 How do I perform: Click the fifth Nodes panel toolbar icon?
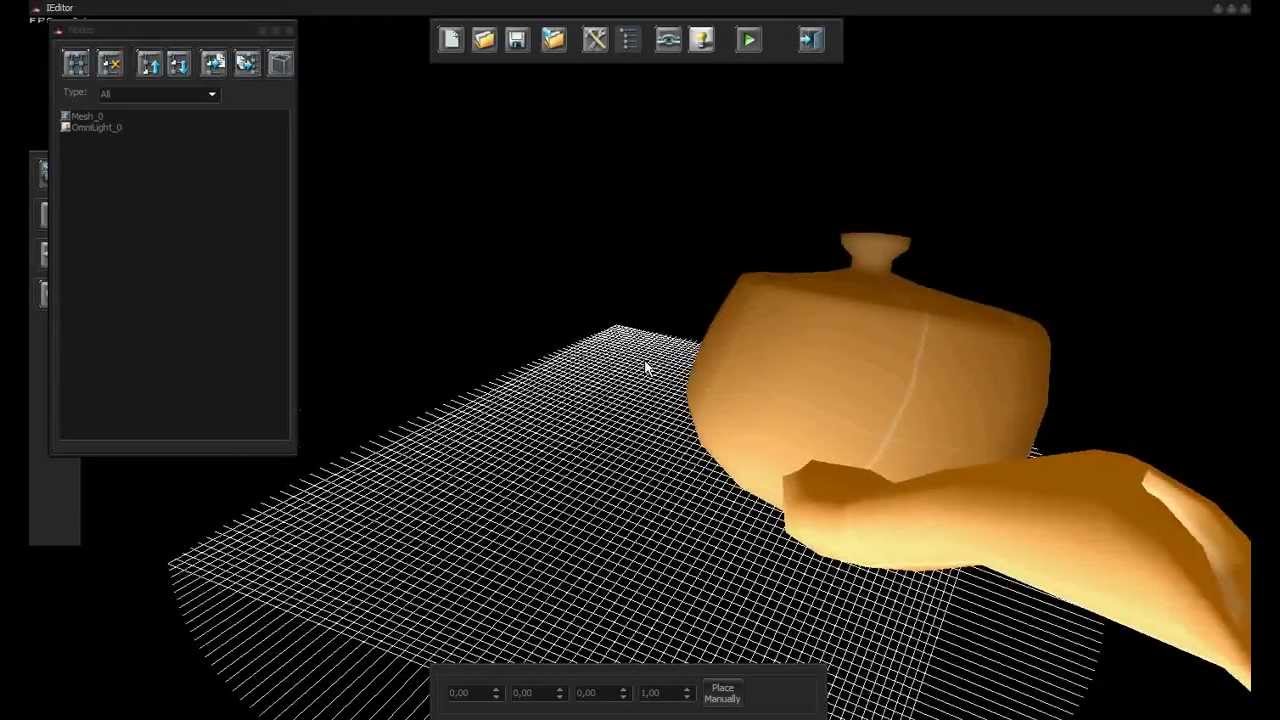pos(213,64)
